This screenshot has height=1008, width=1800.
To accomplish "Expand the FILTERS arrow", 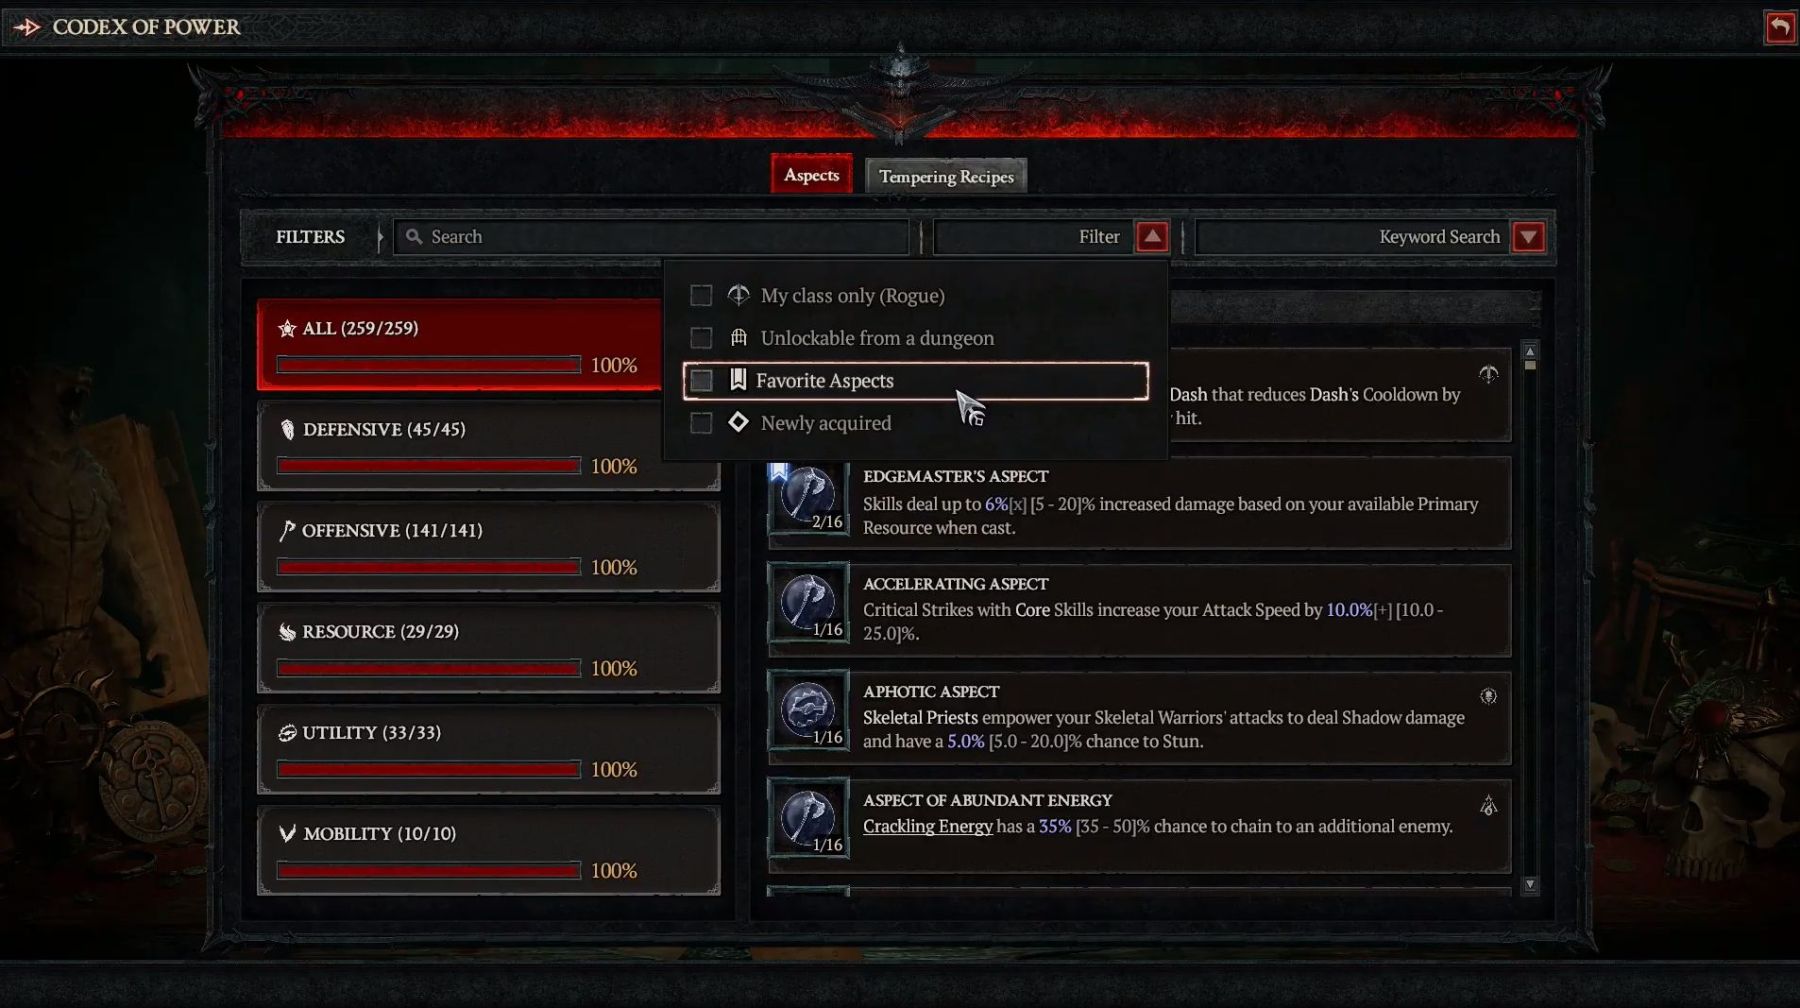I will [x=380, y=237].
